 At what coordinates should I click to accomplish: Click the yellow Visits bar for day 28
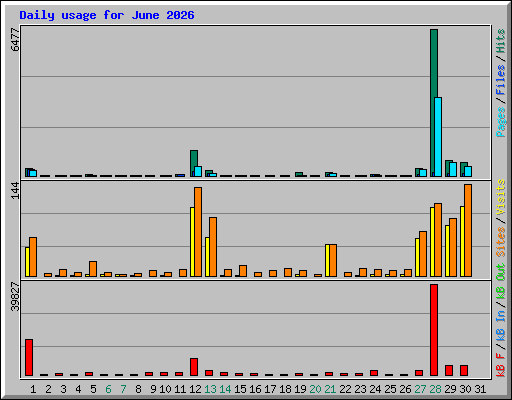[432, 242]
